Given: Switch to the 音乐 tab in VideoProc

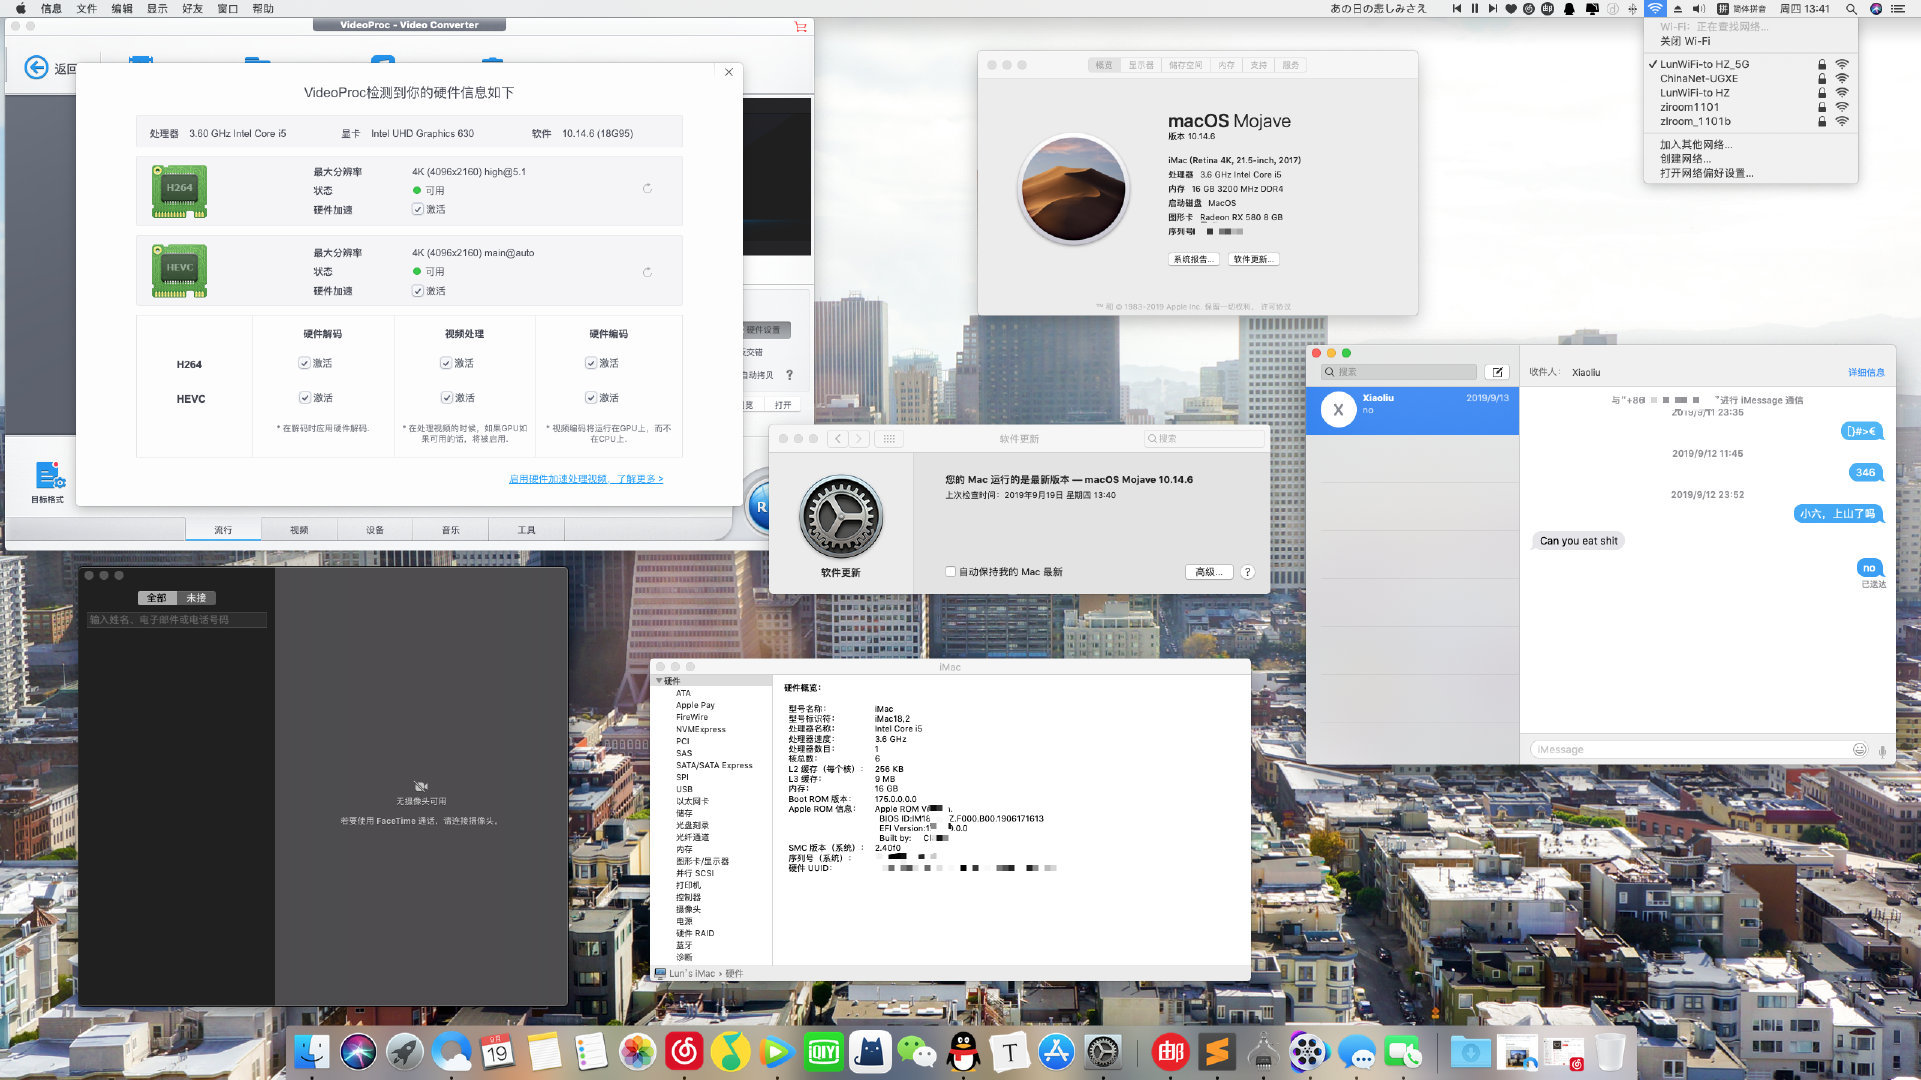Looking at the screenshot, I should [451, 530].
